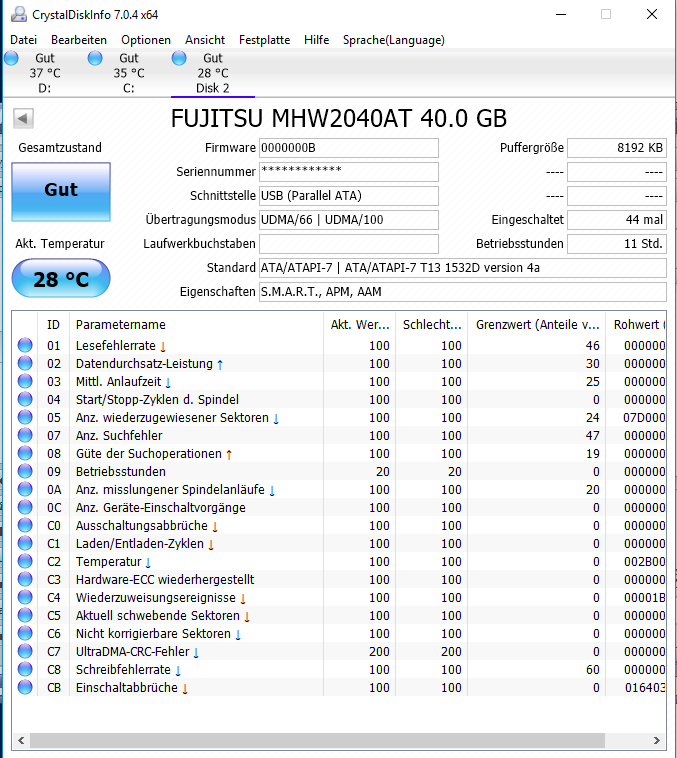
Task: Open the Hilfe menu
Action: 316,40
